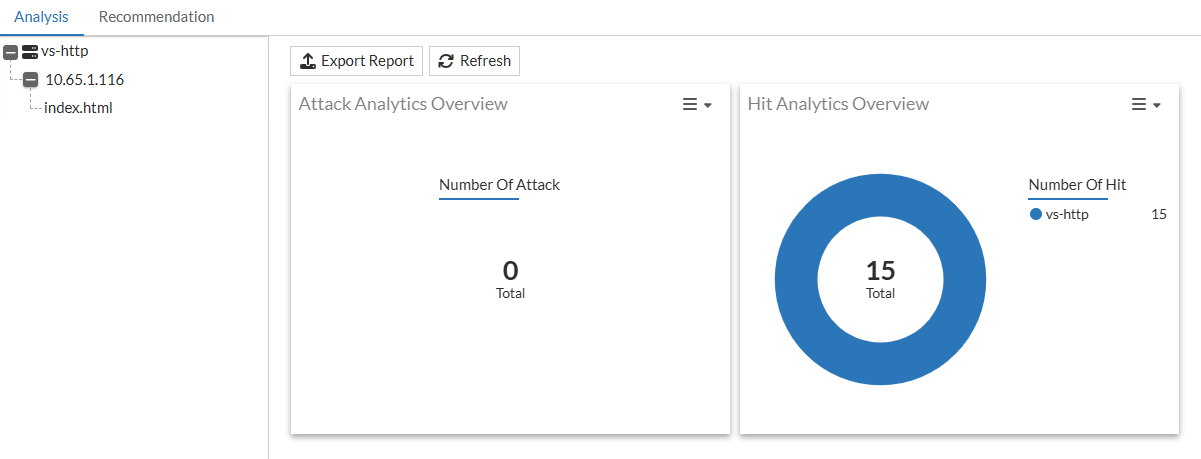Click the Number Of Attack heading
Image resolution: width=1201 pixels, height=459 pixels.
499,184
